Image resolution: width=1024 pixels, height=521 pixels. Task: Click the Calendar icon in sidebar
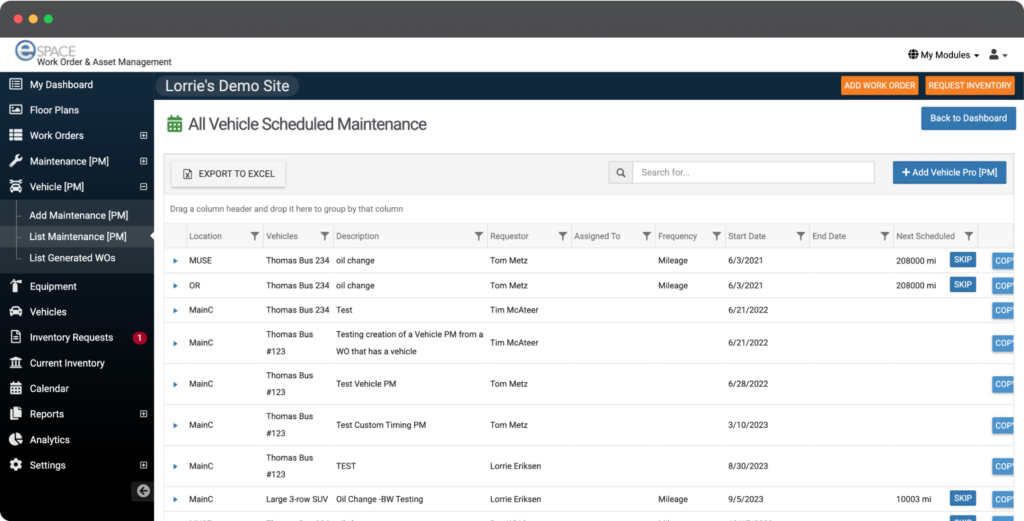pos(16,389)
